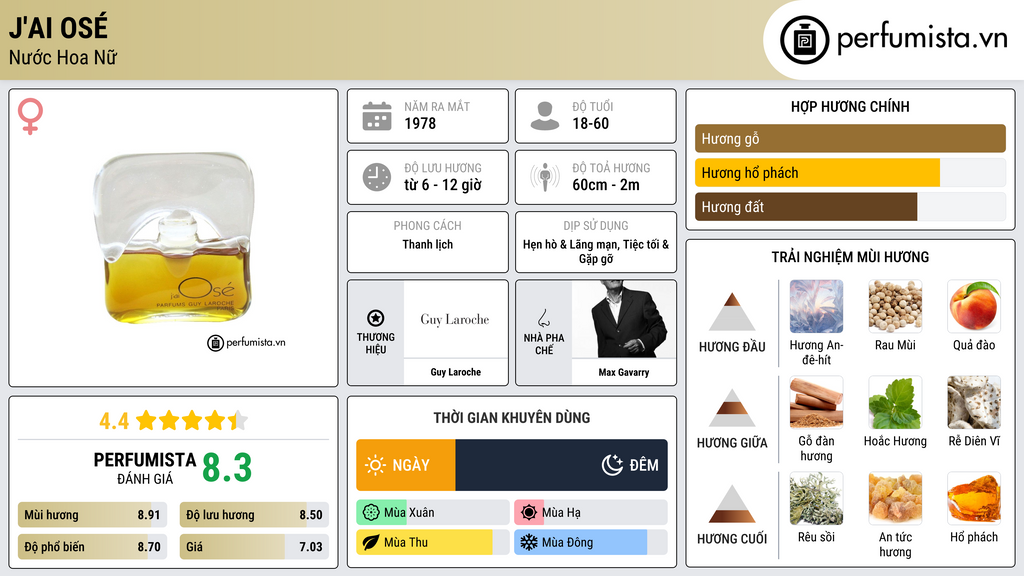
Task: Click the Rêu sồi oakmoss image
Action: [x=816, y=499]
